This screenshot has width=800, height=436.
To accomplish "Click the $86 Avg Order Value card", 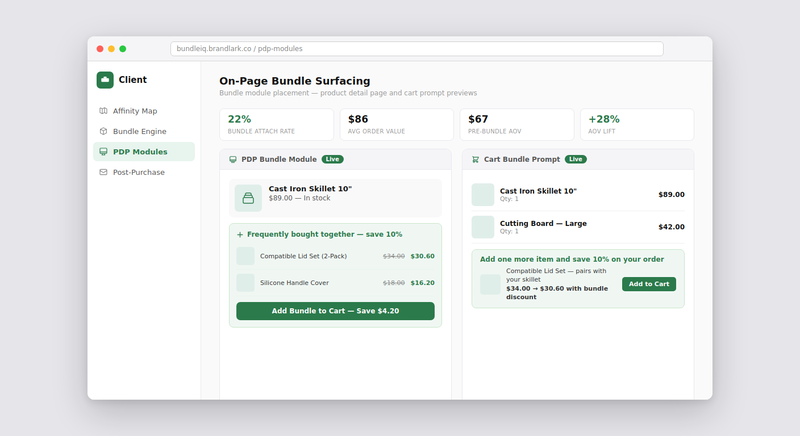I will click(x=396, y=124).
